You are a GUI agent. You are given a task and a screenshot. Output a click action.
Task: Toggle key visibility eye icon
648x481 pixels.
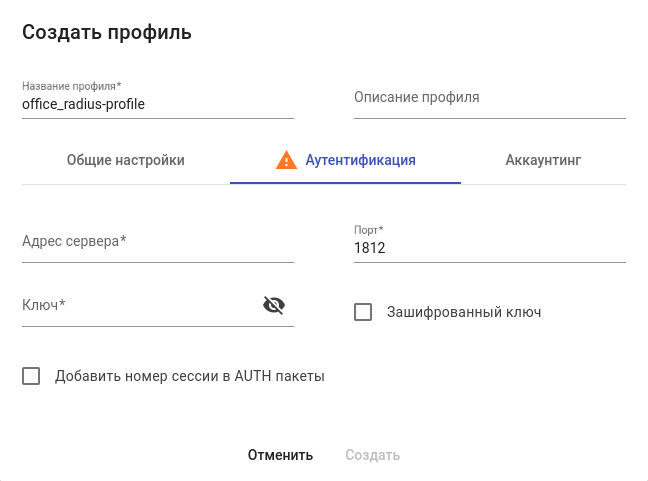pos(273,305)
